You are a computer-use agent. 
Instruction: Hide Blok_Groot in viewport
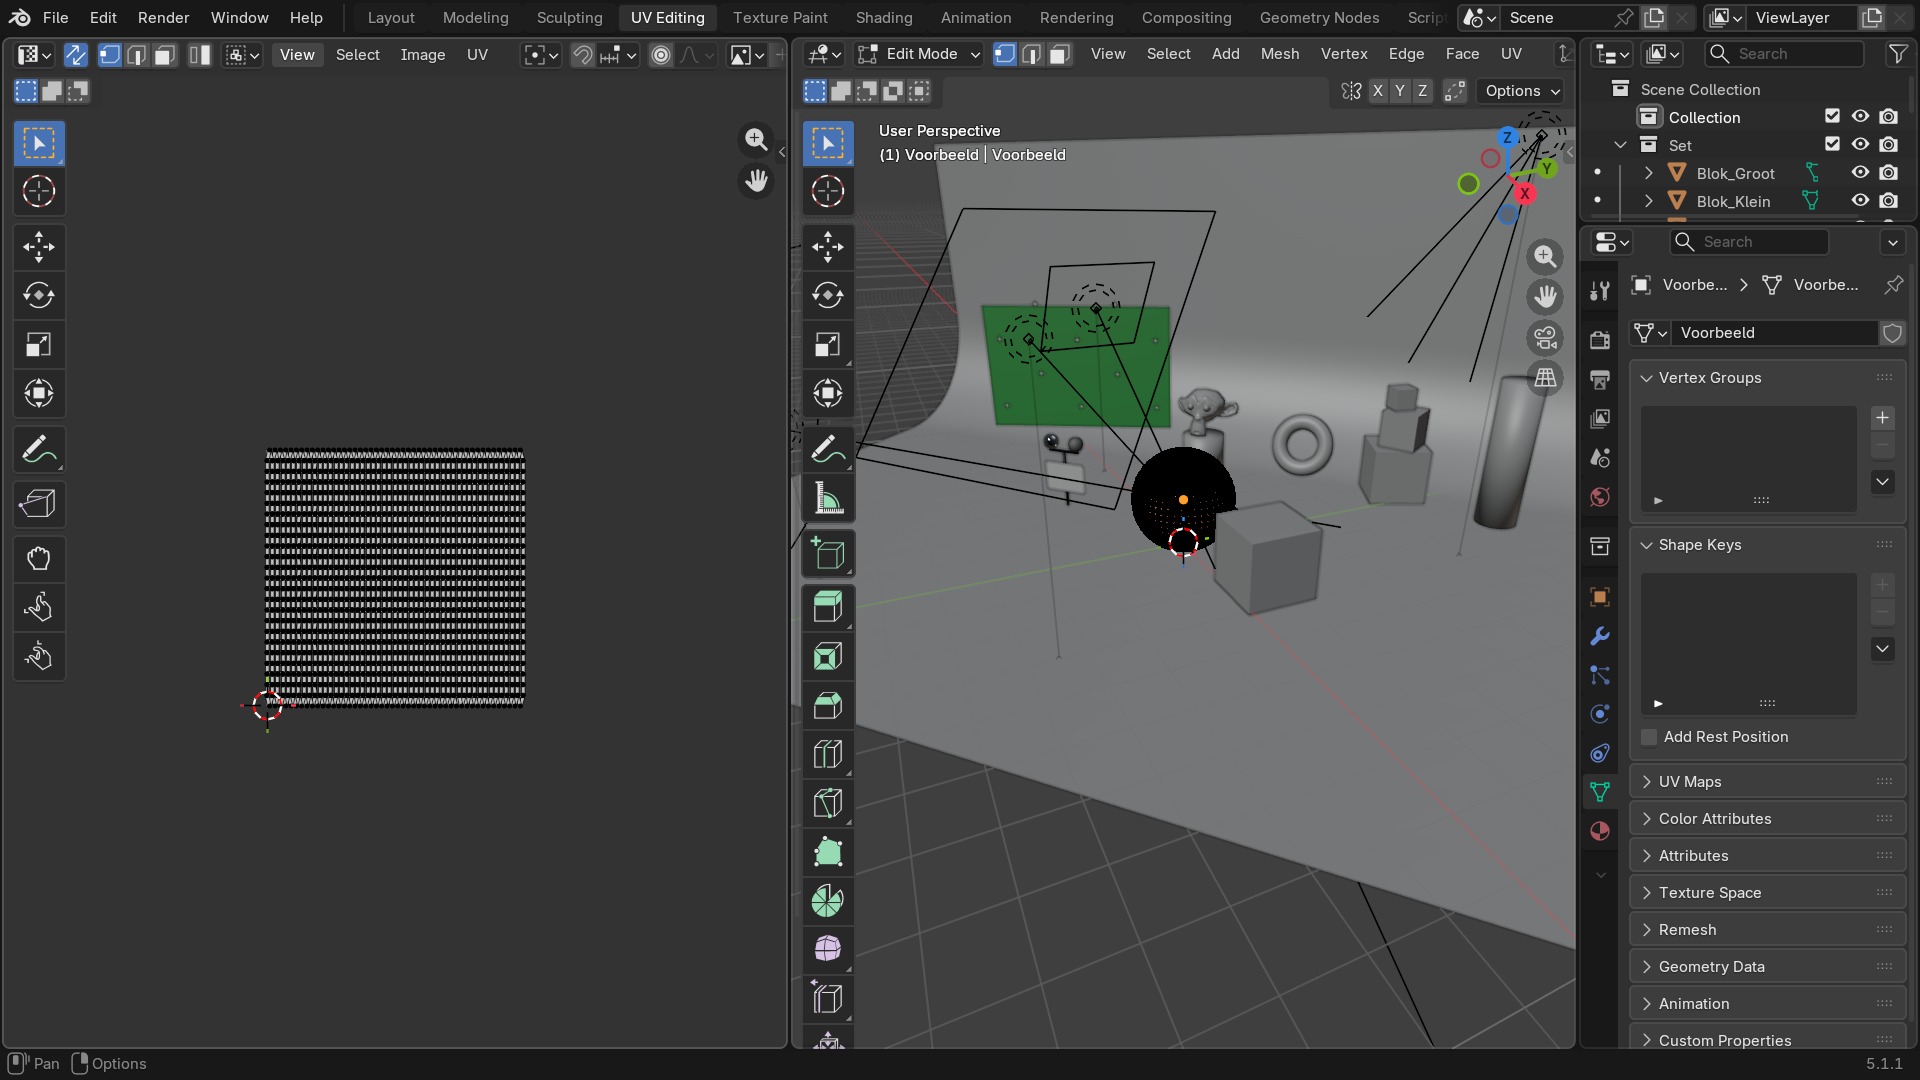pyautogui.click(x=1860, y=173)
